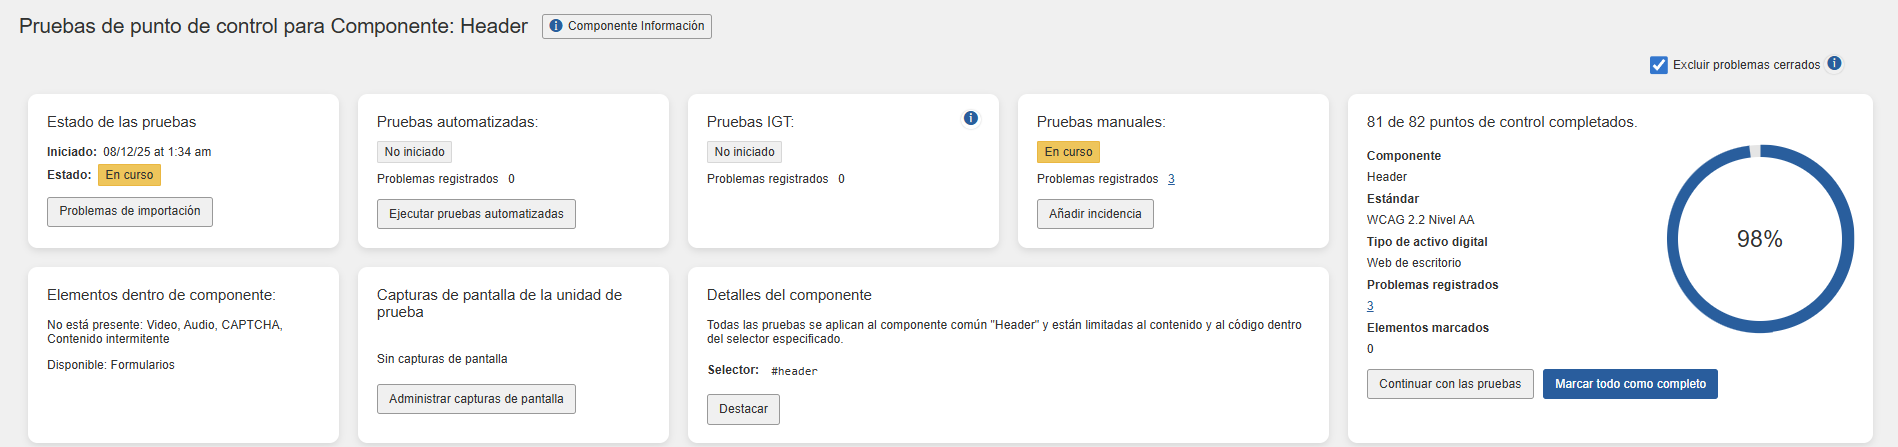Click the 98% progress donut chart

1759,239
